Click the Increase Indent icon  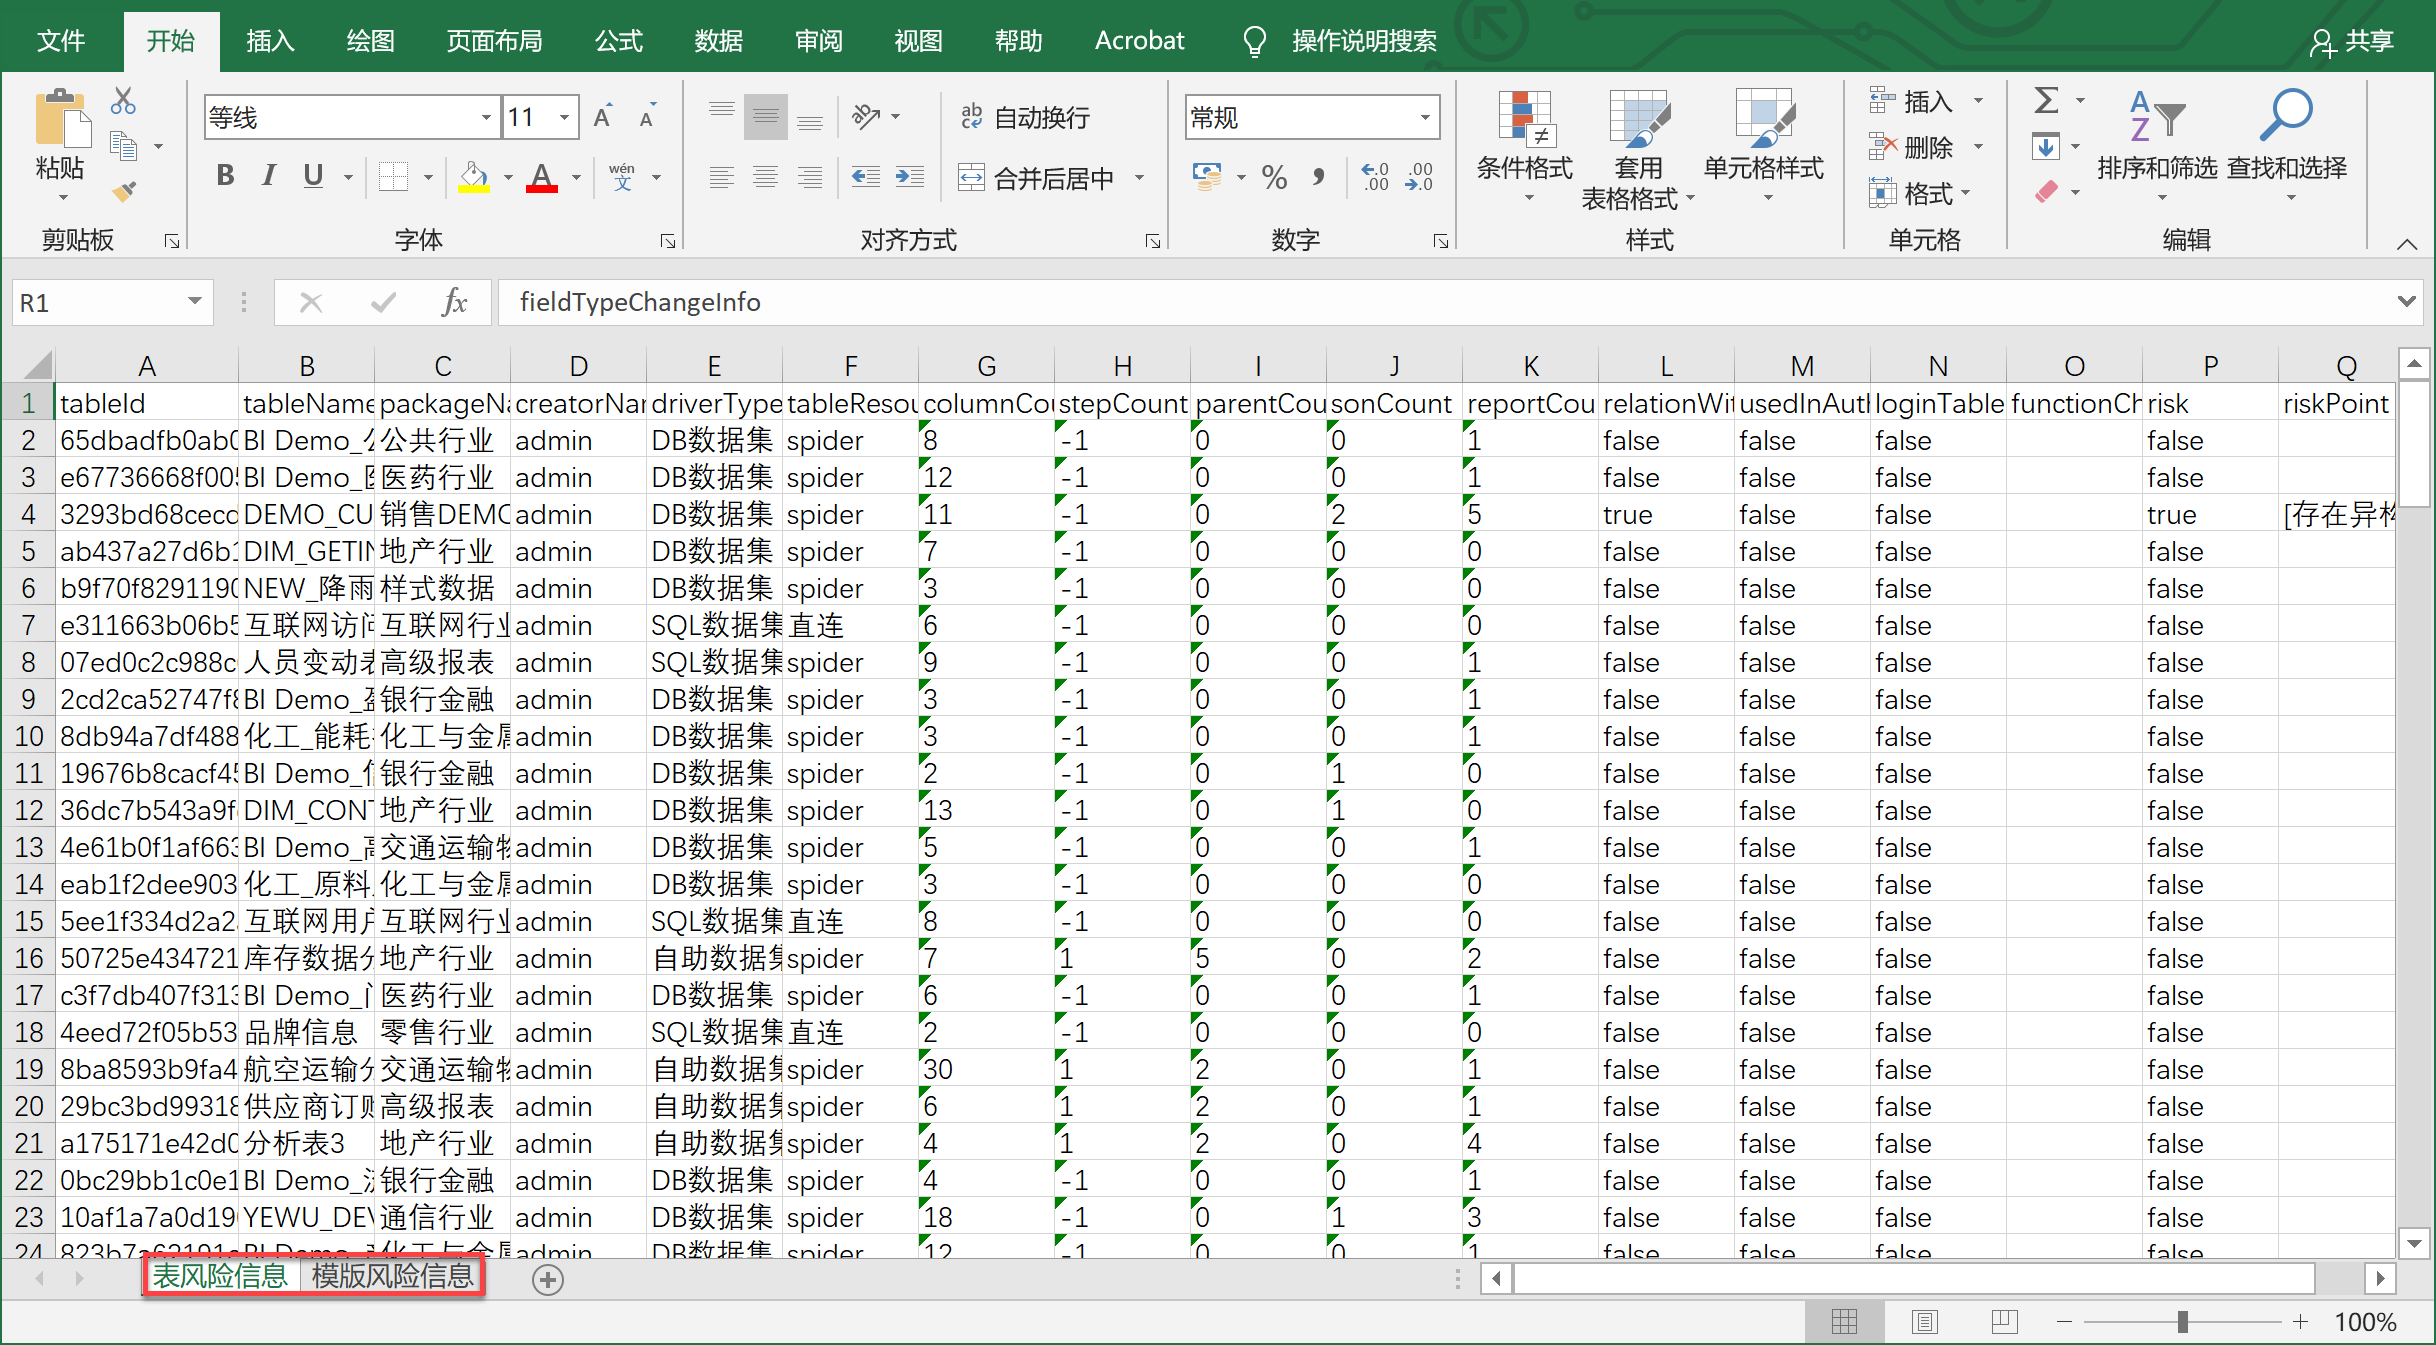(x=909, y=178)
